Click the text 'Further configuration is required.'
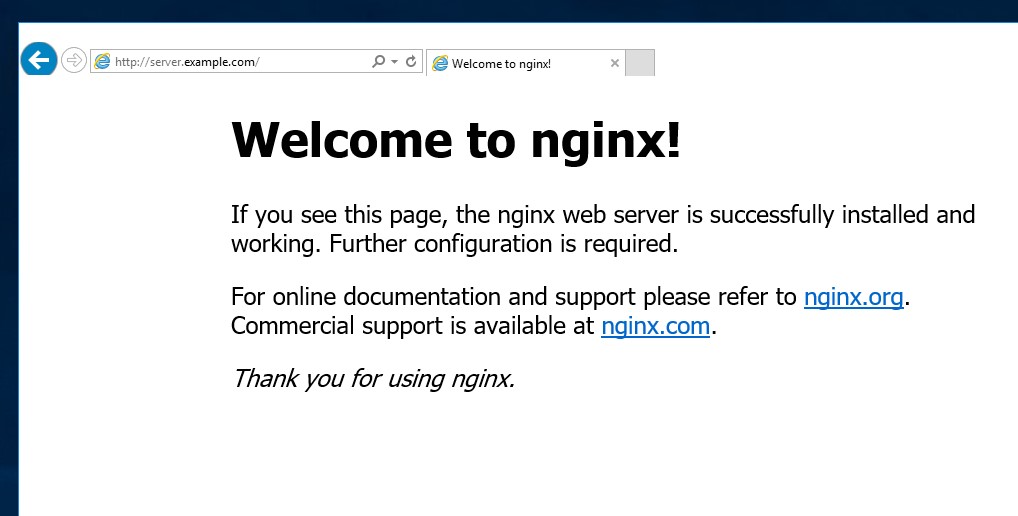 pyautogui.click(x=503, y=244)
